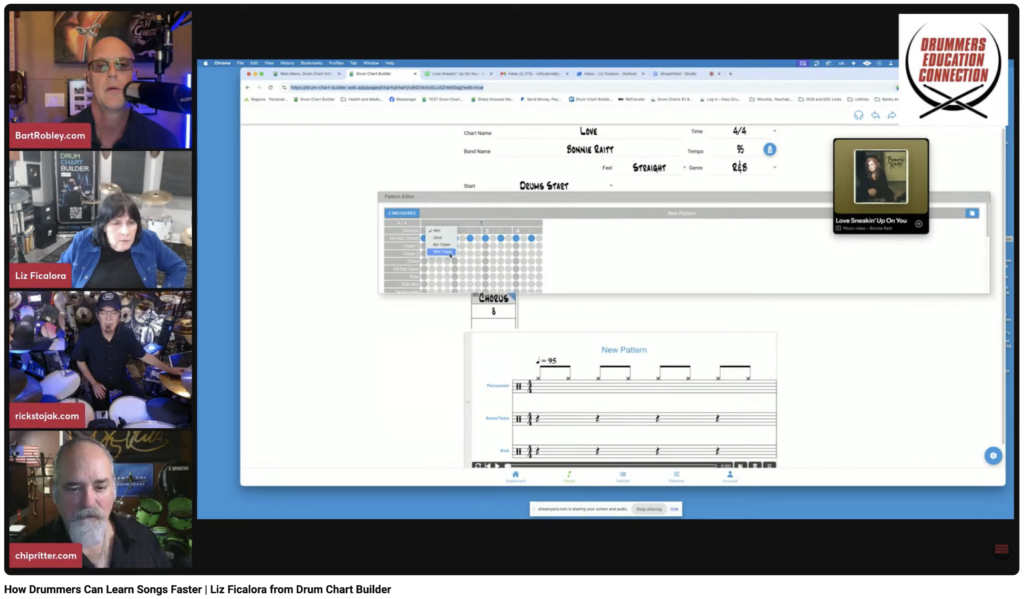Image resolution: width=1024 pixels, height=599 pixels.
Task: Select the highlighted 16th Triplet division option
Action: point(442,251)
